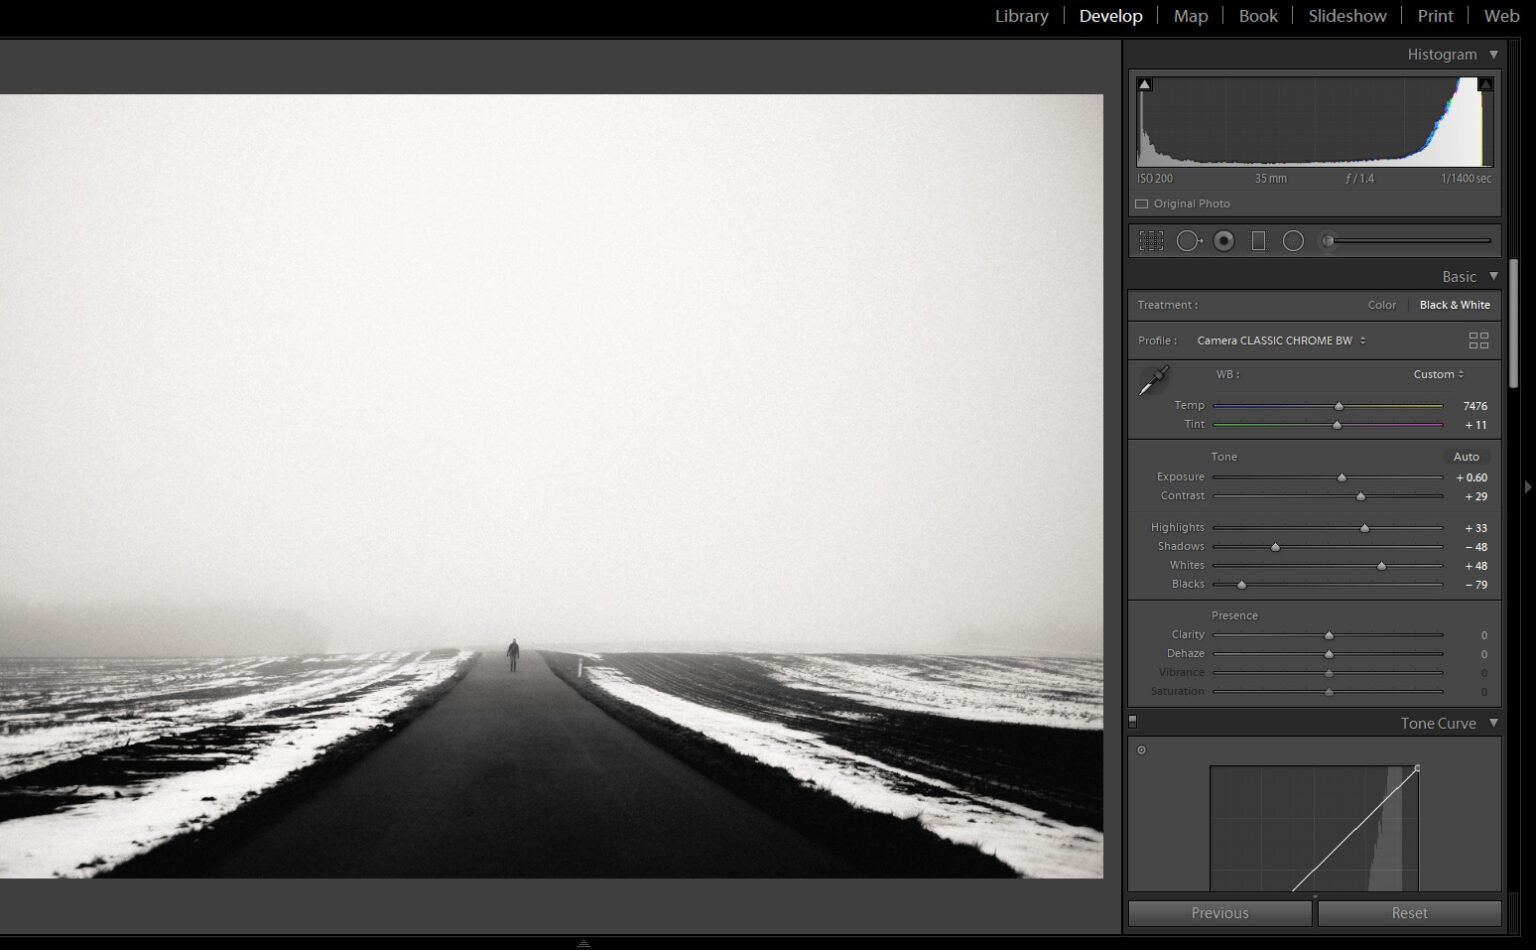Viewport: 1536px width, 950px height.
Task: Toggle the shadows clipping indicator in Histogram
Action: point(1144,83)
